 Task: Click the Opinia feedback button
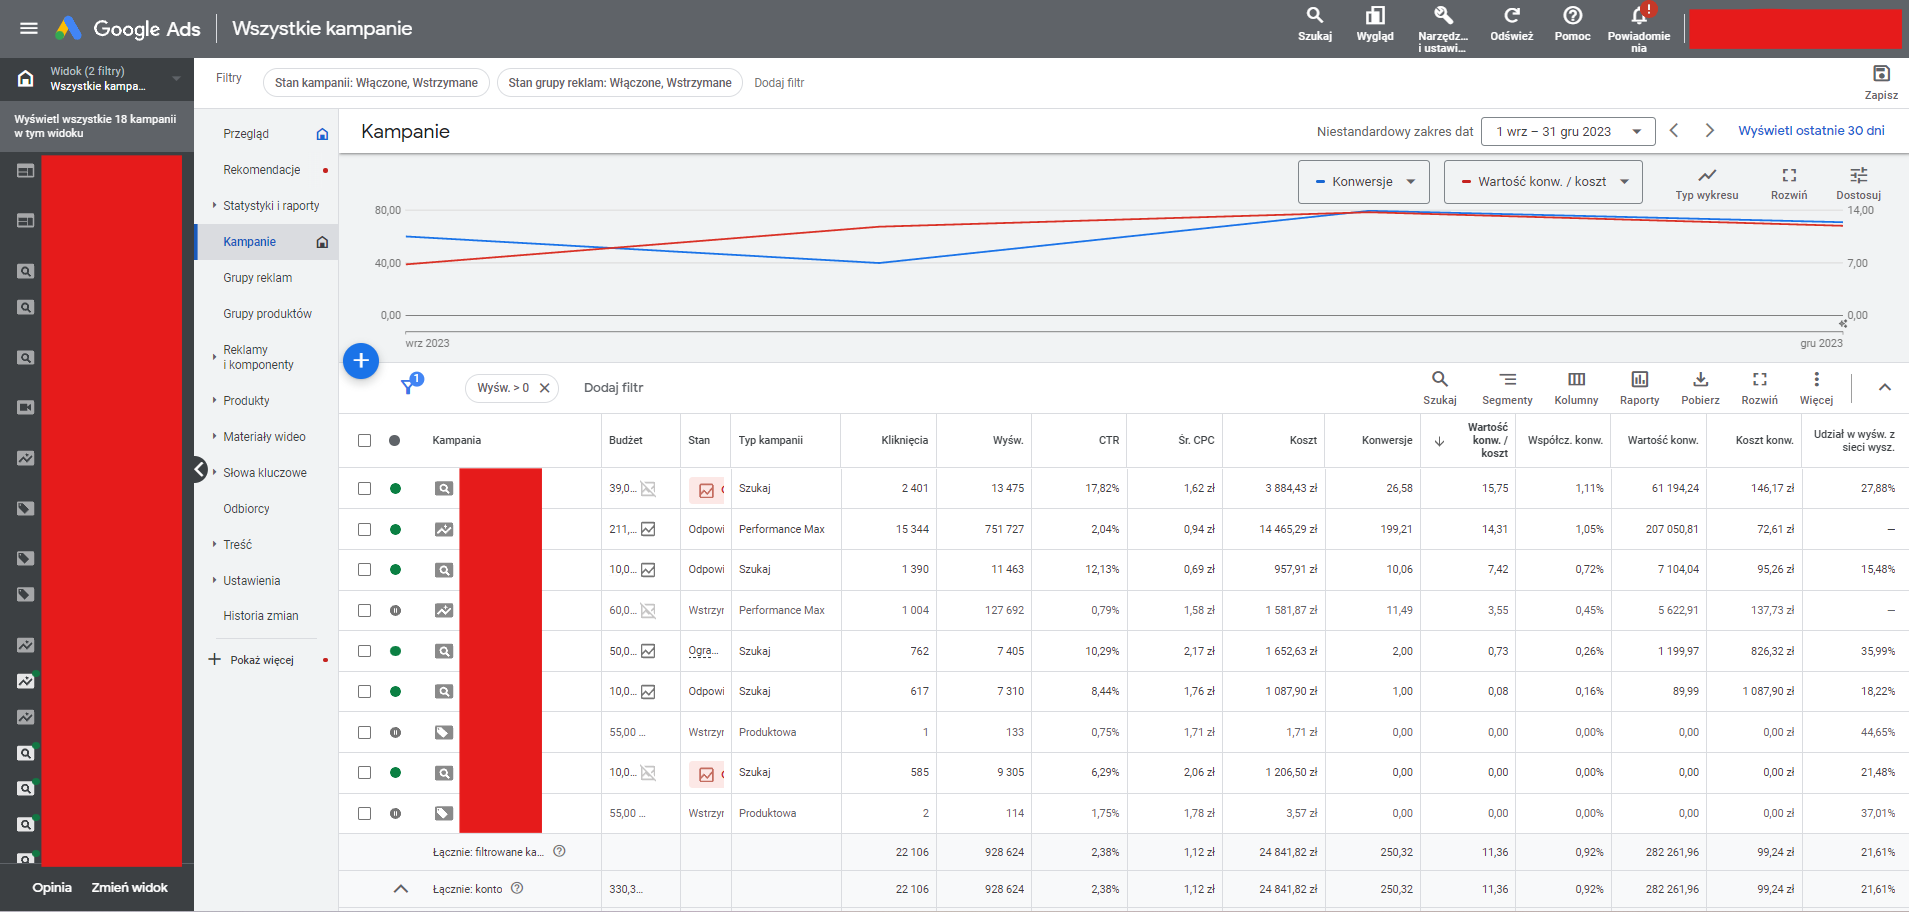[52, 887]
